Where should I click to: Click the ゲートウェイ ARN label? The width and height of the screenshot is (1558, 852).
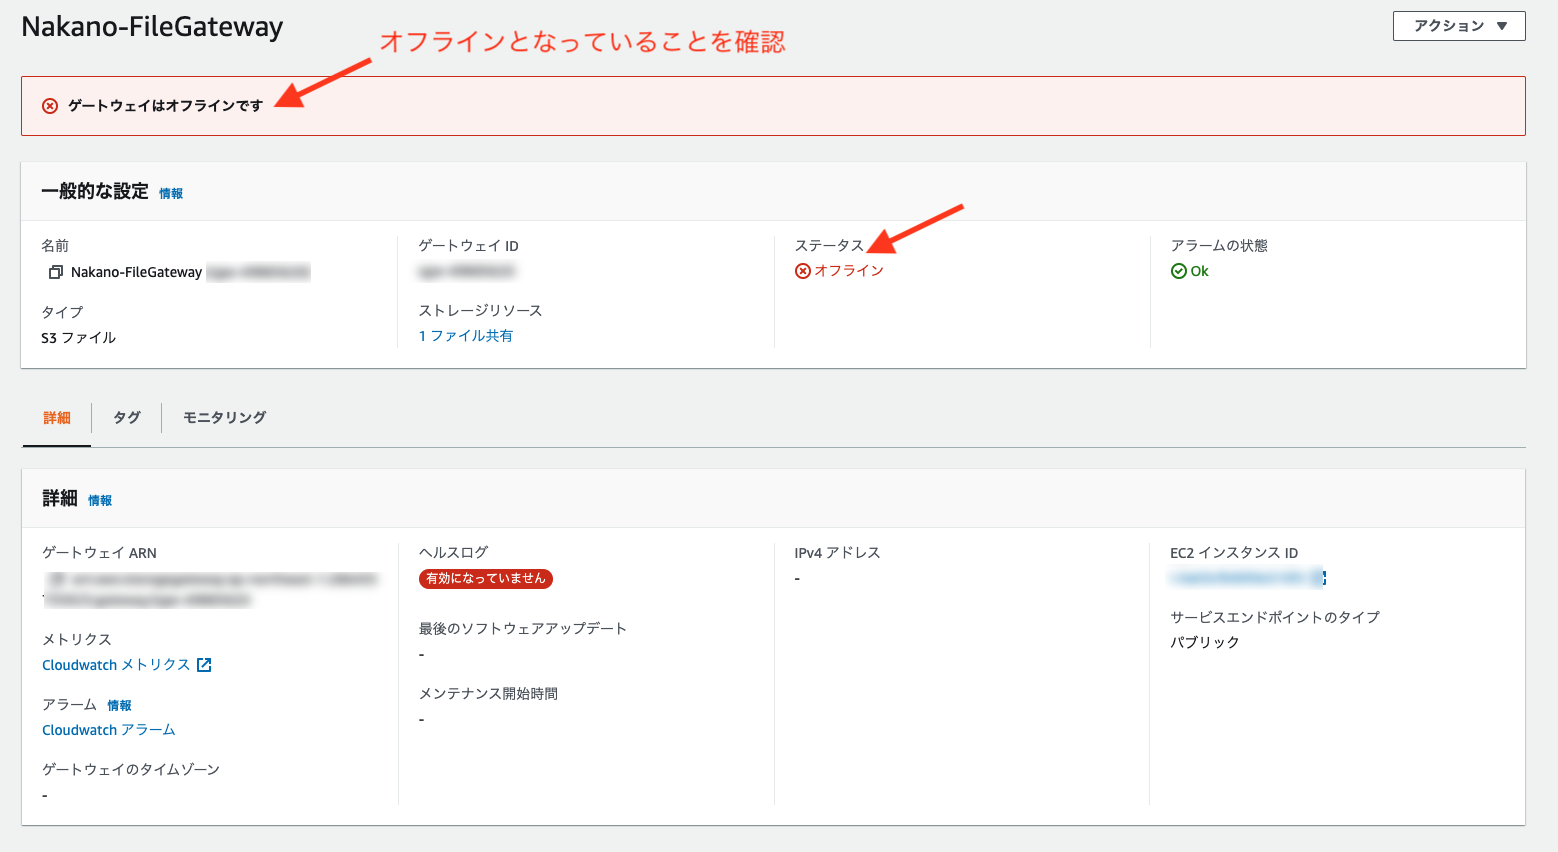coord(100,553)
